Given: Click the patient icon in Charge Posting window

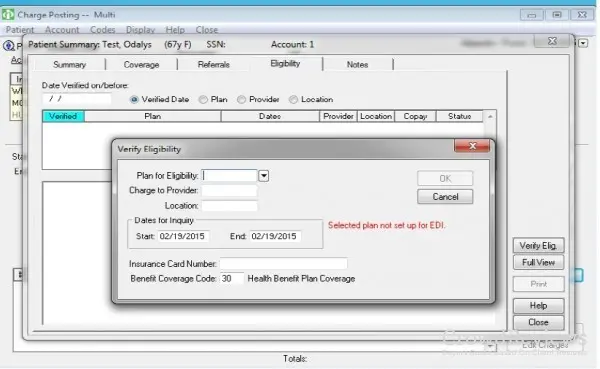Looking at the screenshot, I should (x=8, y=46).
